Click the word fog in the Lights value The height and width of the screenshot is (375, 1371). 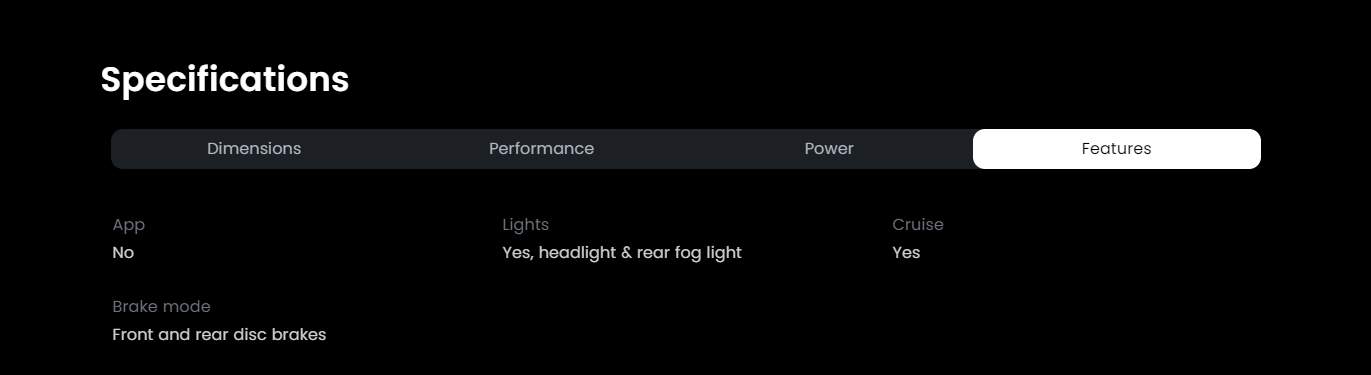tap(688, 254)
